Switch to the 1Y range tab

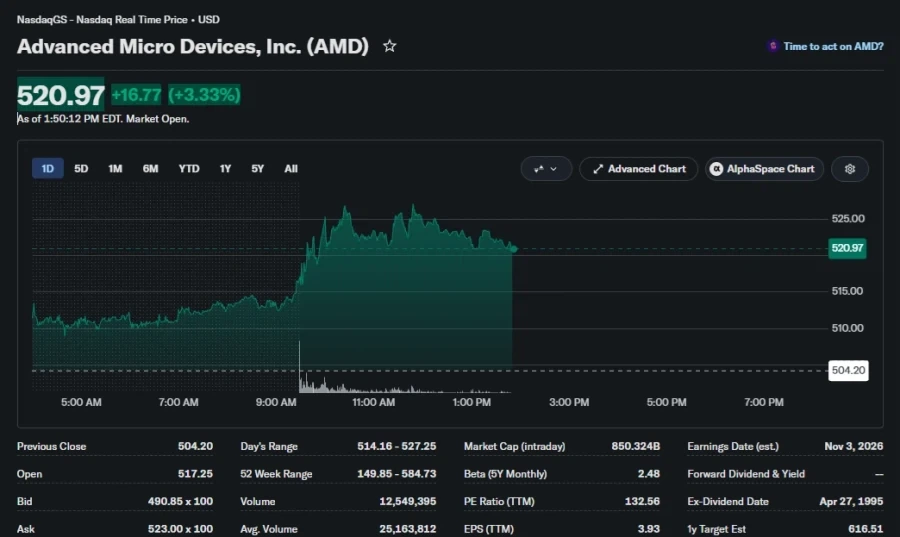tap(225, 169)
